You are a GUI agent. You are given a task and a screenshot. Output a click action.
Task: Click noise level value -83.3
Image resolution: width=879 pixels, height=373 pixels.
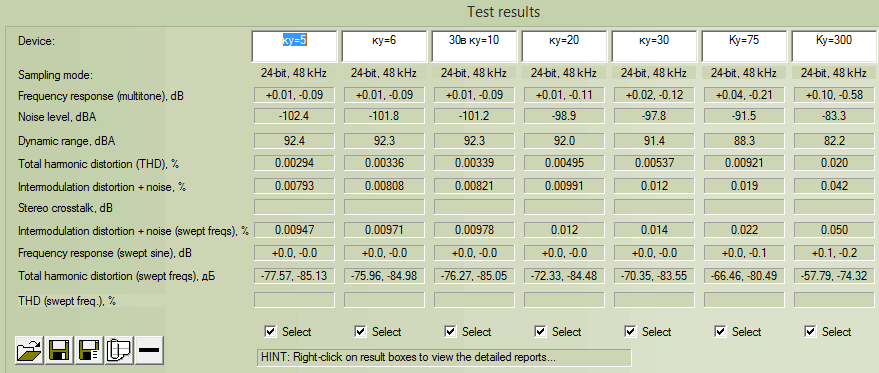(834, 117)
